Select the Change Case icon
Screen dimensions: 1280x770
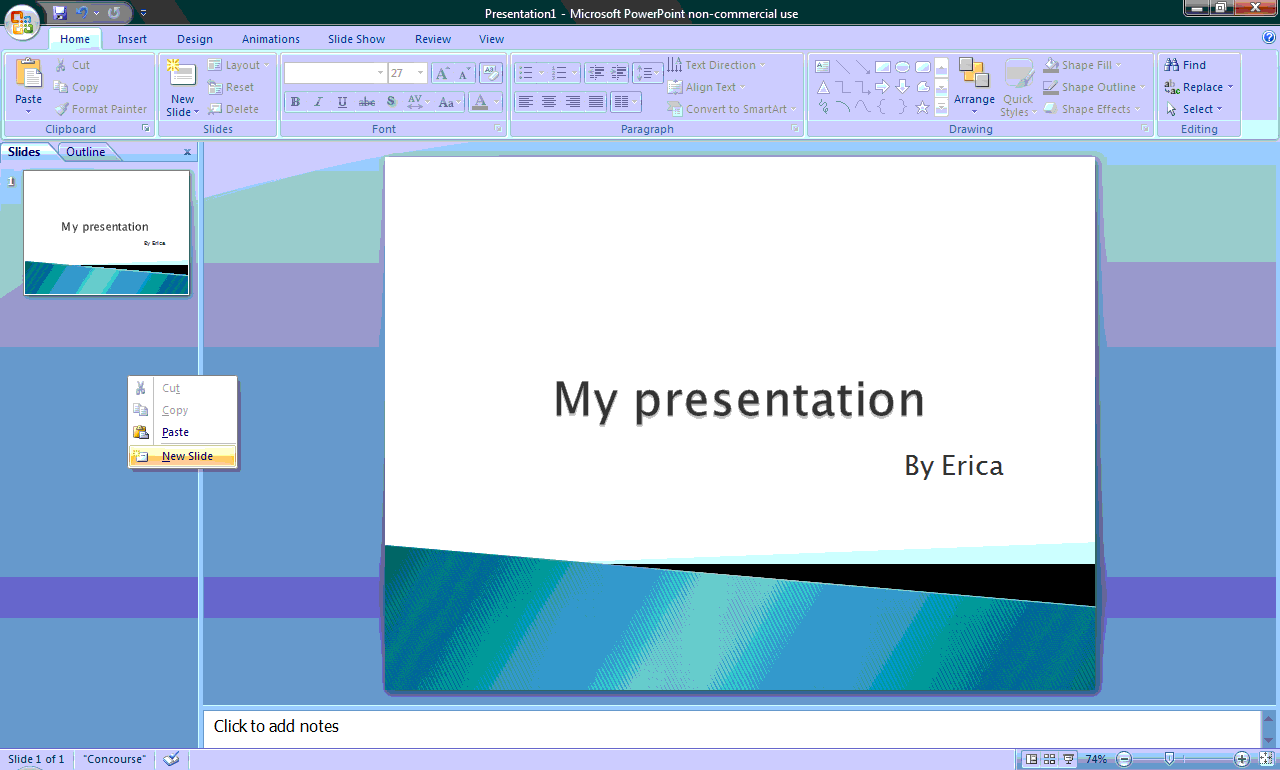tap(448, 101)
